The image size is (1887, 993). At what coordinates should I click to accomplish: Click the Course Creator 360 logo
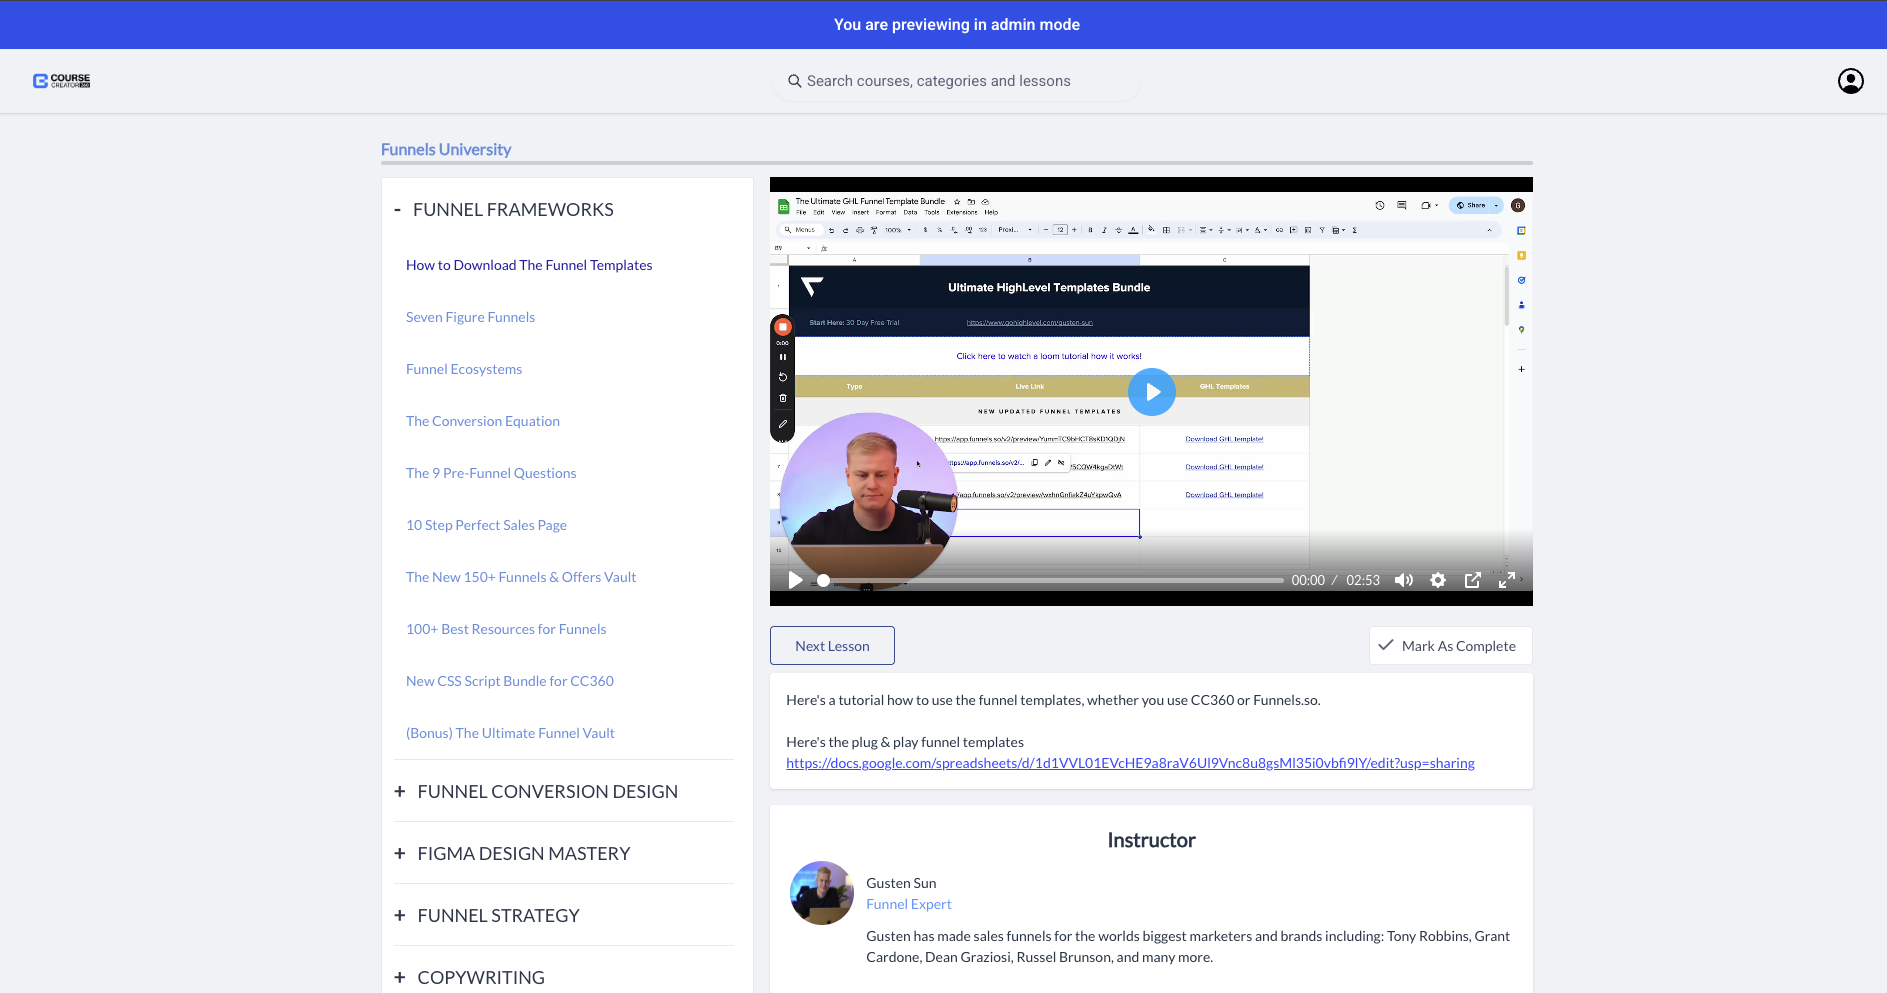tap(60, 81)
